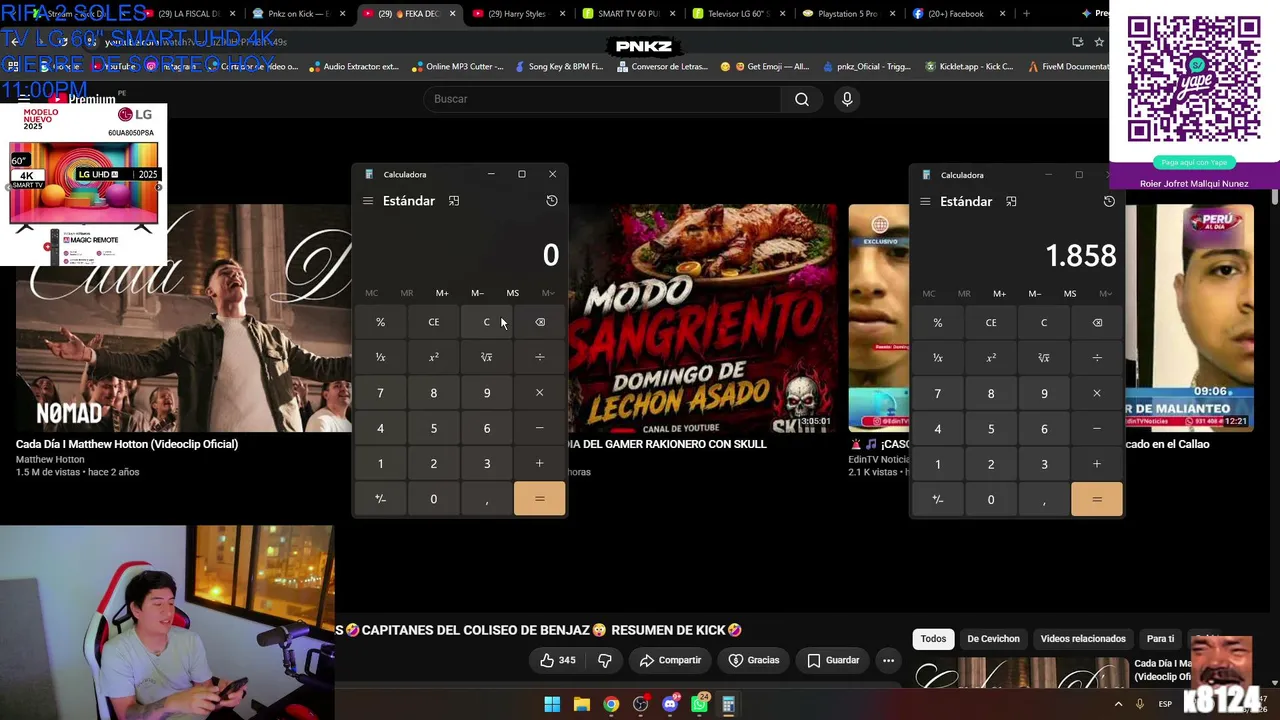Viewport: 1280px width, 720px height.
Task: Open the Matthew Hotton channel link
Action: pos(50,460)
